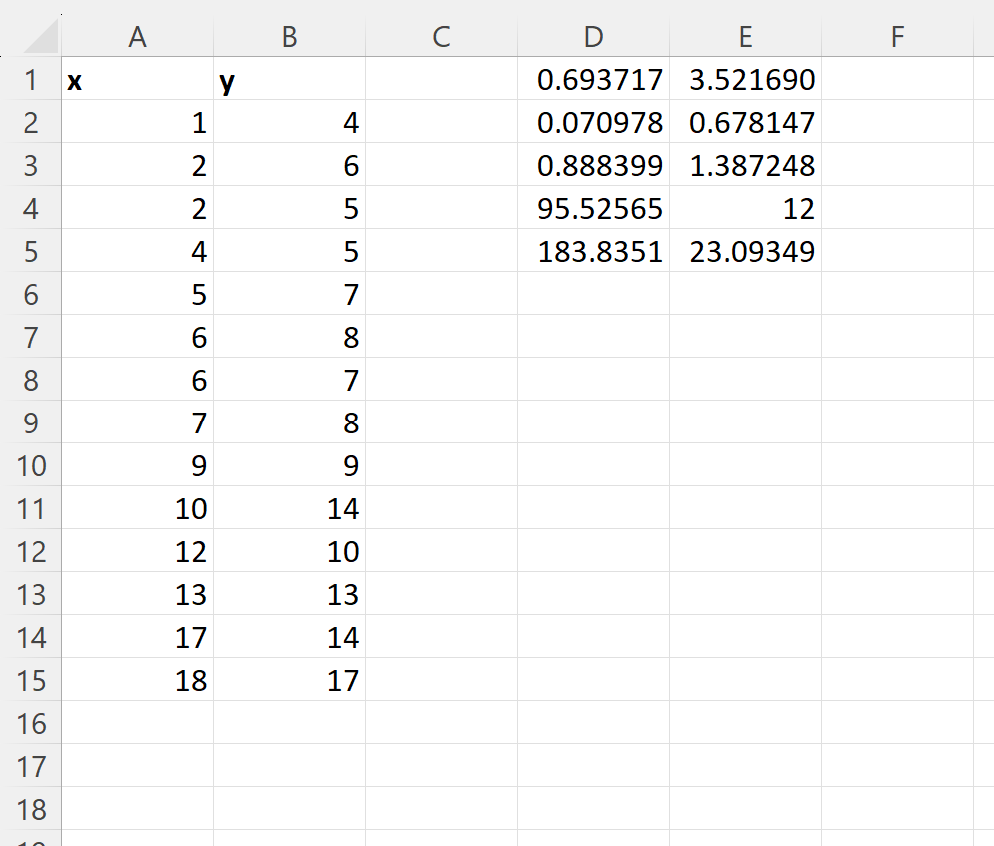Select cell D1 with value 0.693717
Viewport: 994px width, 846px height.
pos(593,80)
